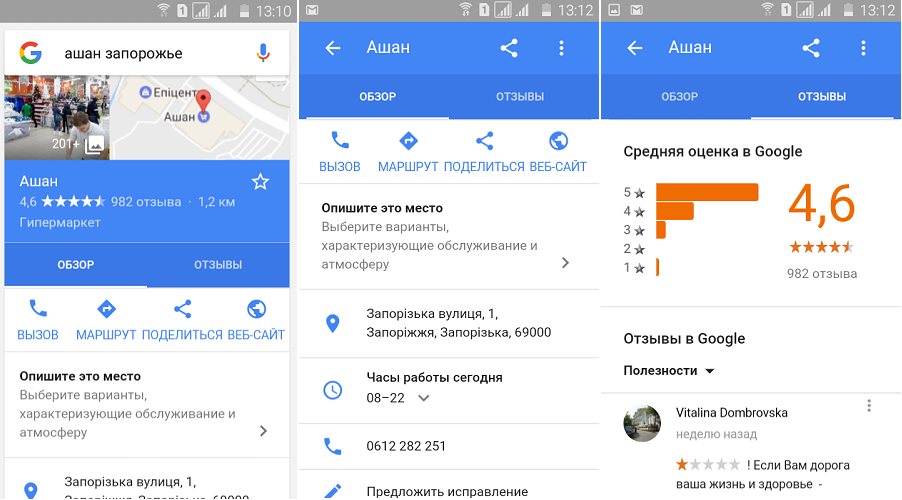The height and width of the screenshot is (500, 902).
Task: Expand Опишите это место chevron, first screen
Action: (x=263, y=431)
